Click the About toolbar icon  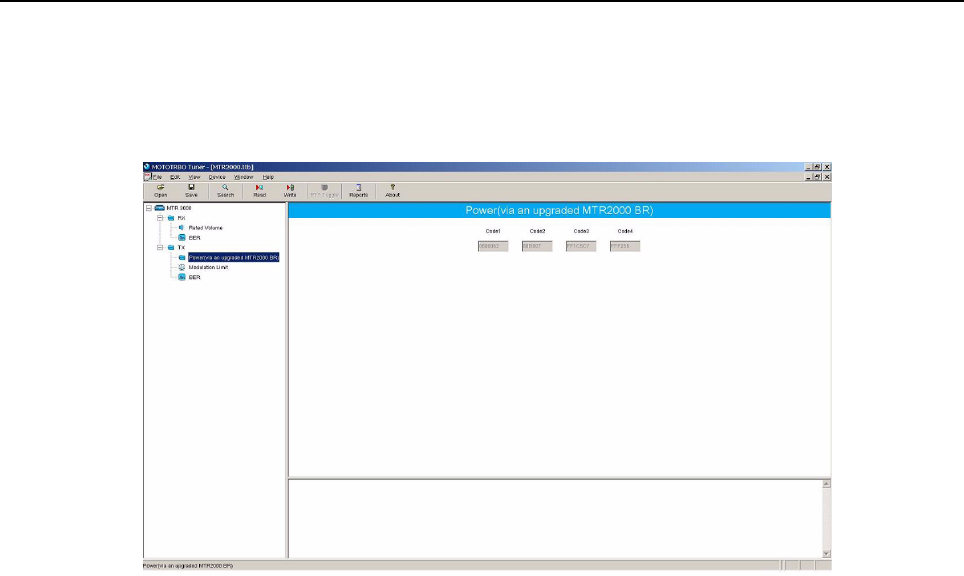point(392,187)
